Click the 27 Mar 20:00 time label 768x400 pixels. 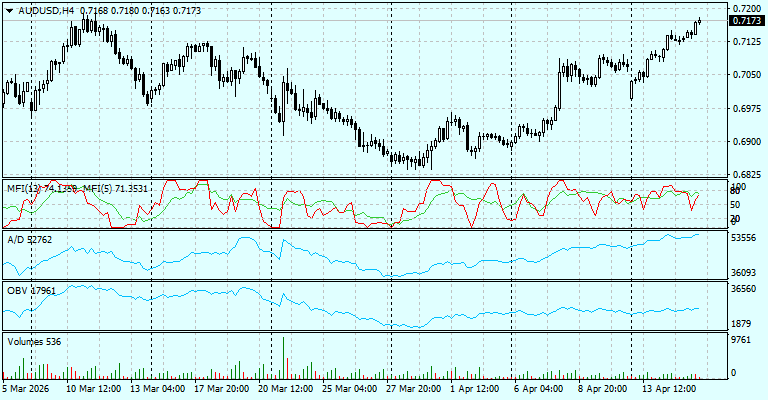point(413,389)
